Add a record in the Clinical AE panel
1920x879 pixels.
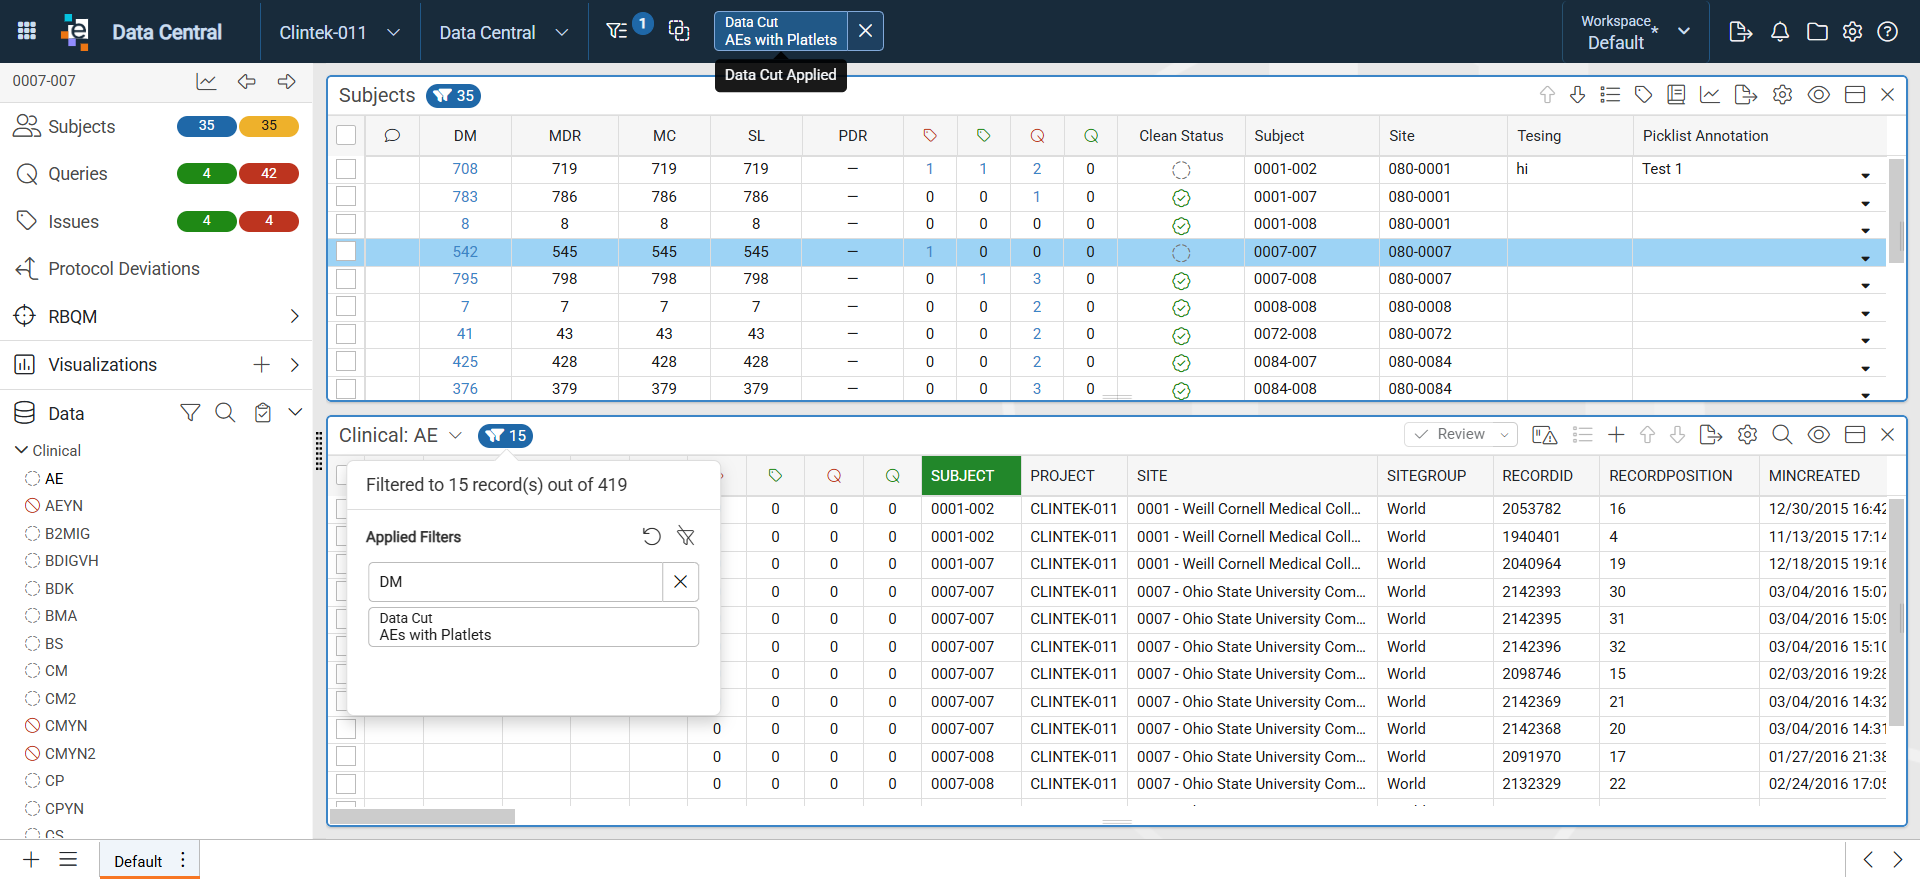1616,435
